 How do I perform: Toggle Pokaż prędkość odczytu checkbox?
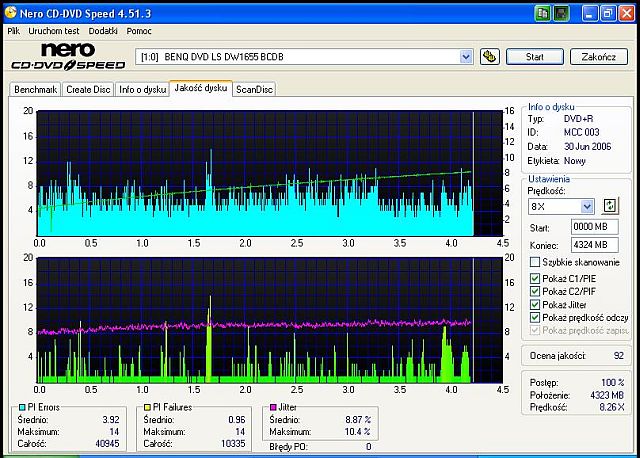click(x=535, y=317)
